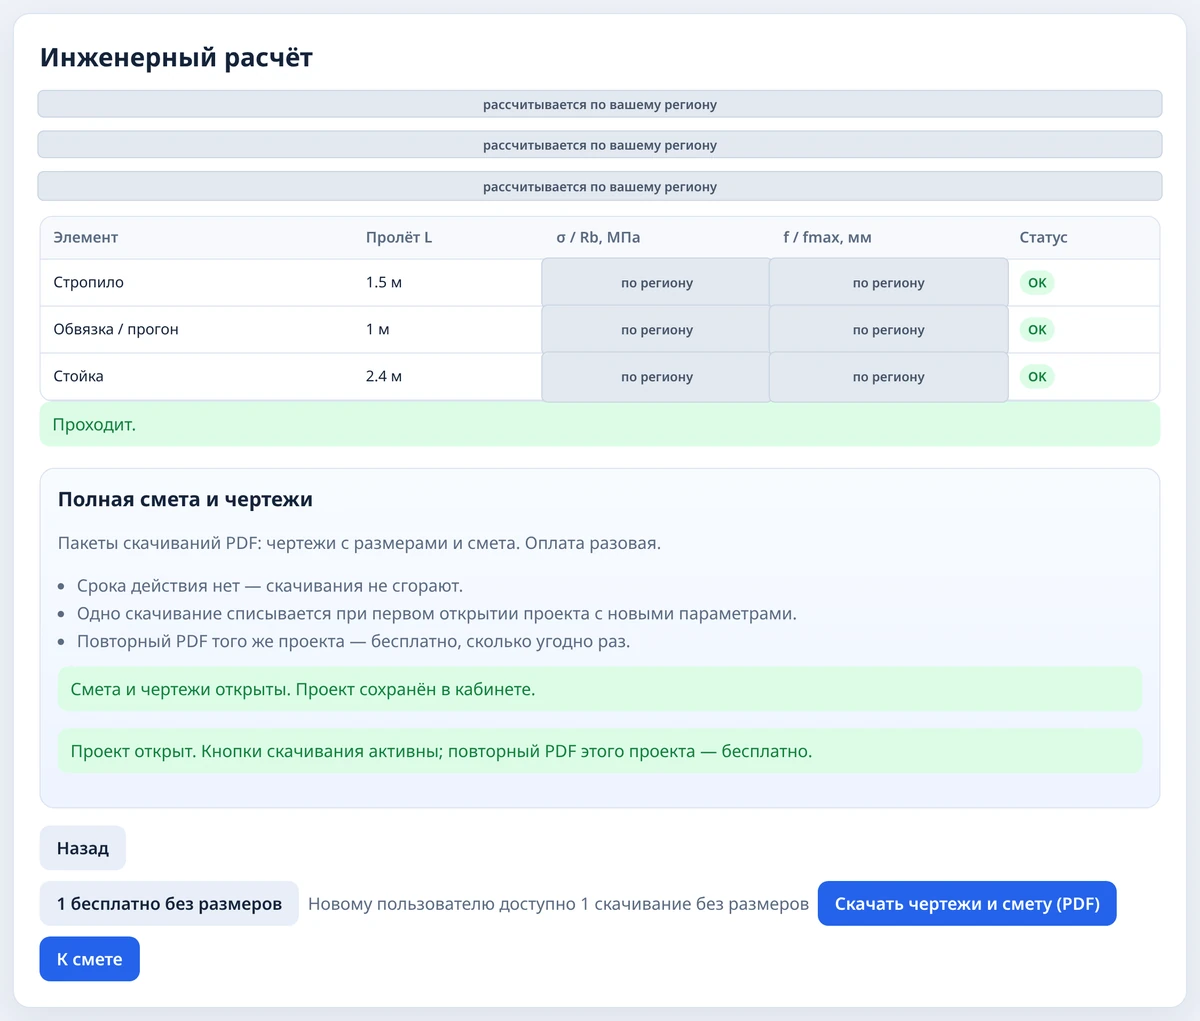
Task: Click the Стропило element cell
Action: [x=89, y=283]
